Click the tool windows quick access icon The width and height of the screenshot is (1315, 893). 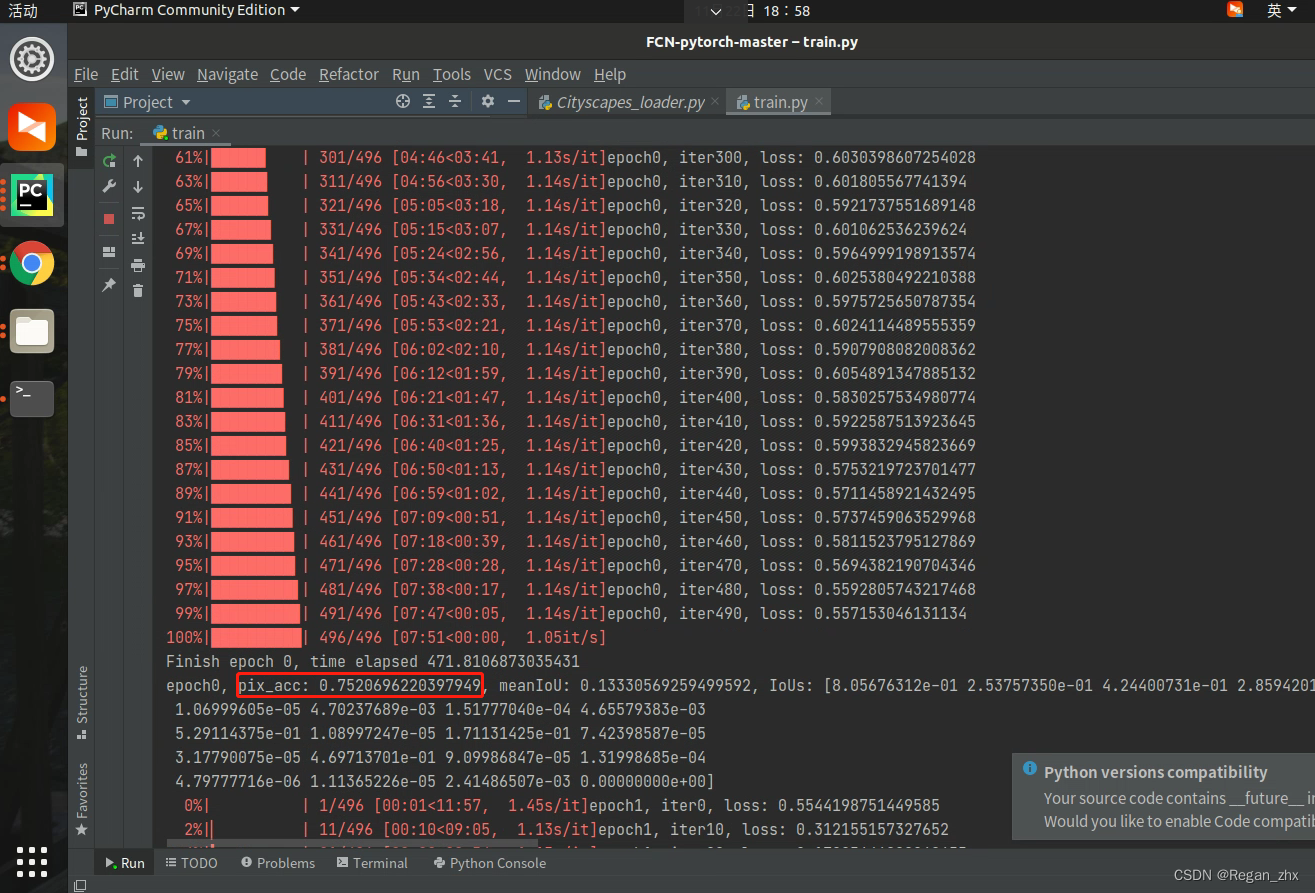coord(81,885)
